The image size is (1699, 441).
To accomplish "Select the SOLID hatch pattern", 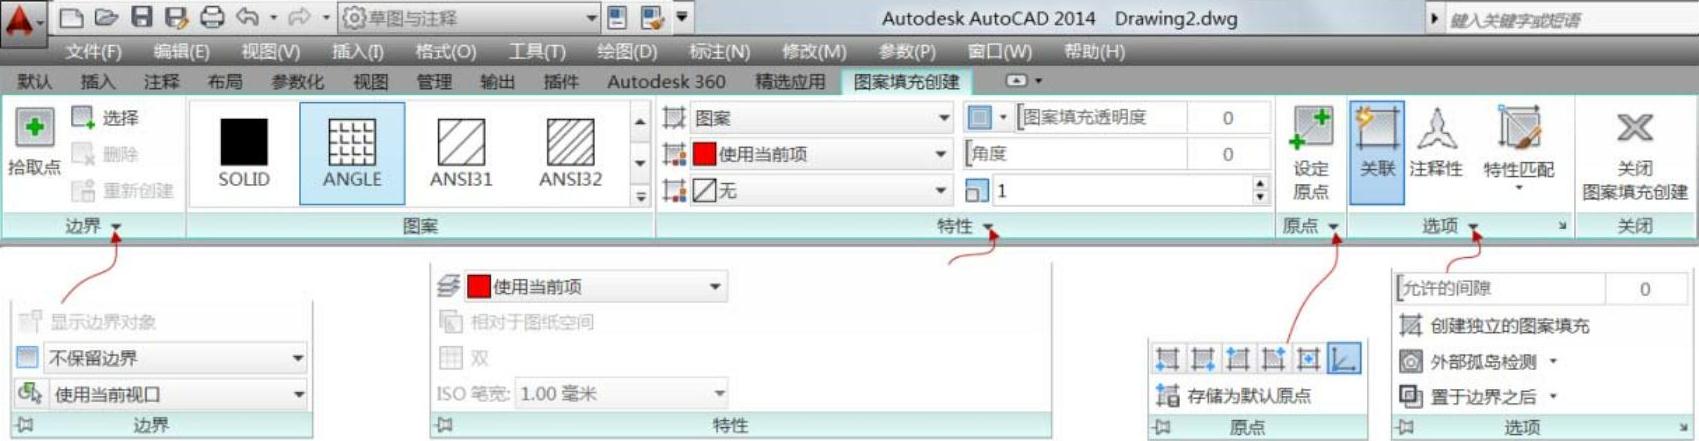I will (244, 153).
